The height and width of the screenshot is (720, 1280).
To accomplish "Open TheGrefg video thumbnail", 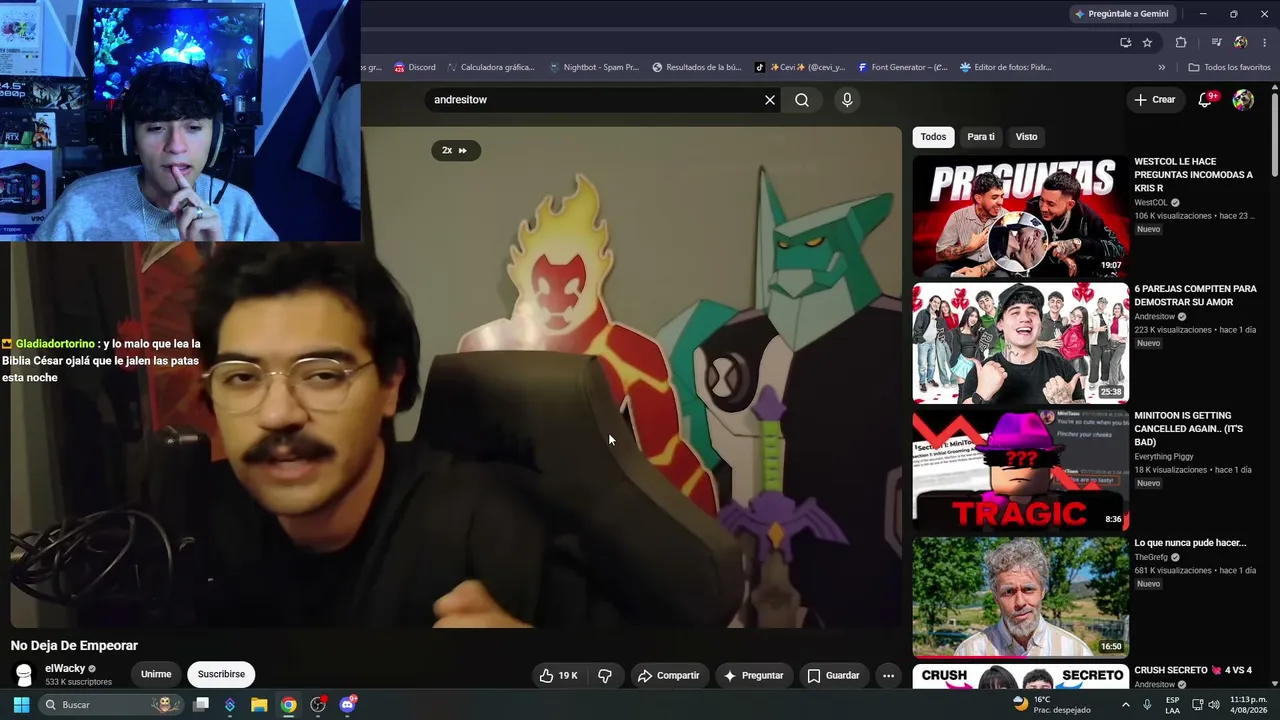I will click(x=1020, y=597).
